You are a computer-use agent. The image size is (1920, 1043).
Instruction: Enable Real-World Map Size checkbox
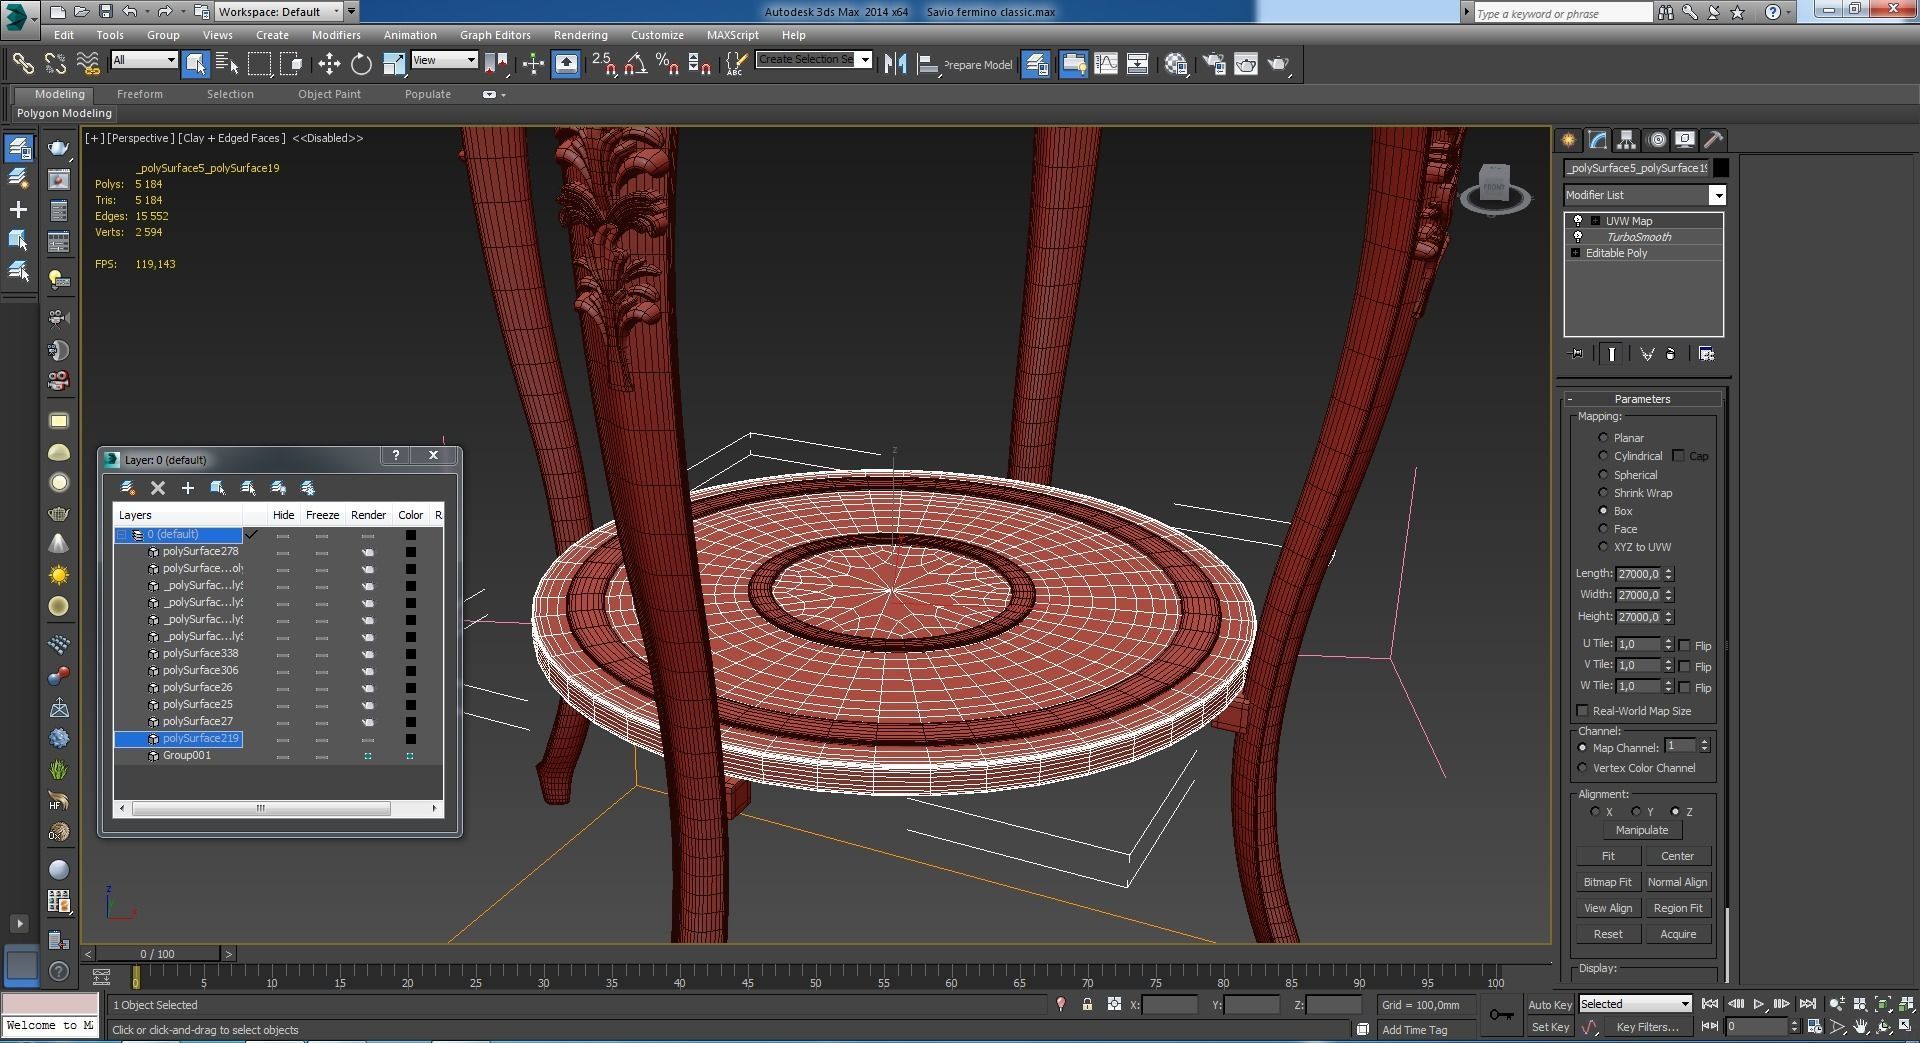[1582, 711]
